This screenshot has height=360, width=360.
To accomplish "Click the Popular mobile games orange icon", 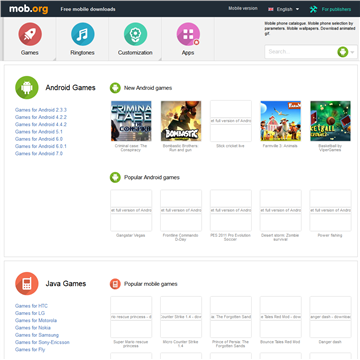I will (x=115, y=284).
